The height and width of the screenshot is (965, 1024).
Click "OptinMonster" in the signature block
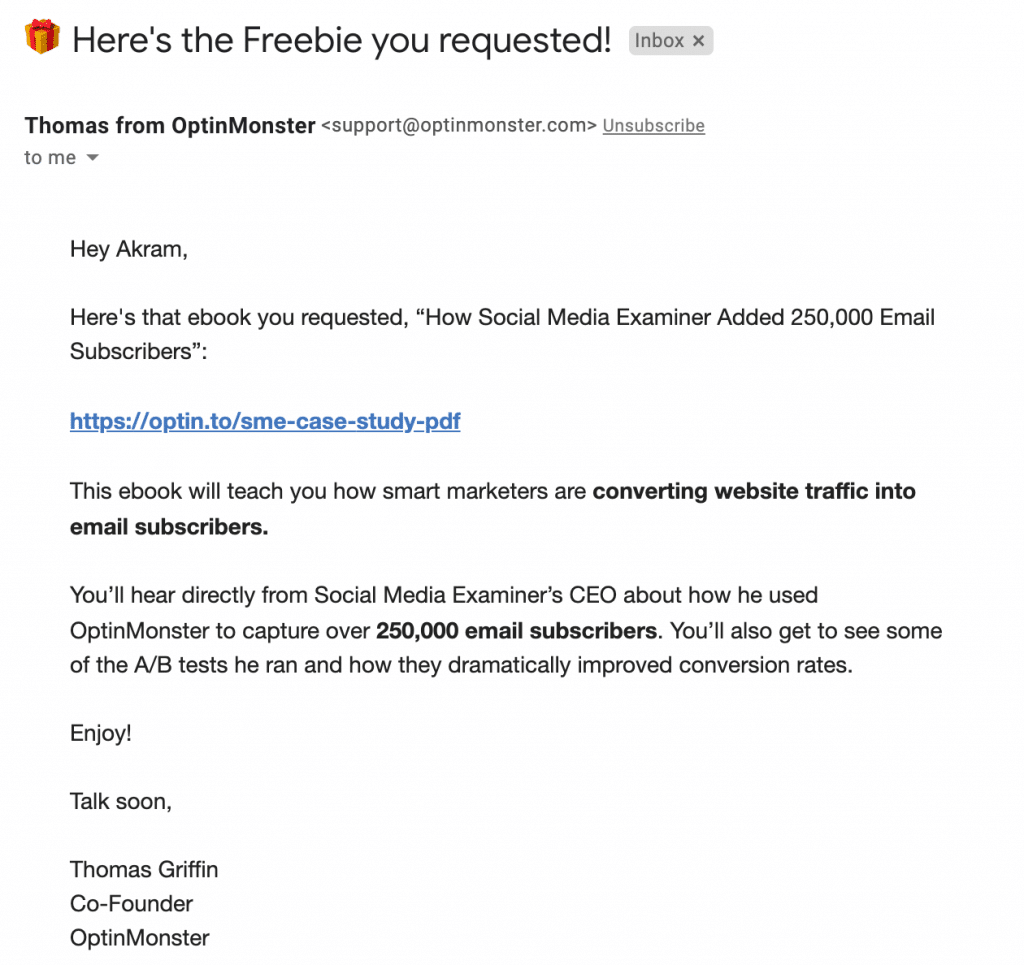pyautogui.click(x=139, y=938)
